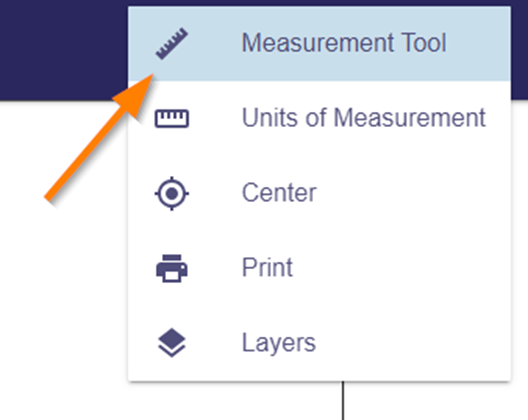Image resolution: width=528 pixels, height=420 pixels.
Task: Click the blank white area left of the menu
Action: click(x=64, y=286)
